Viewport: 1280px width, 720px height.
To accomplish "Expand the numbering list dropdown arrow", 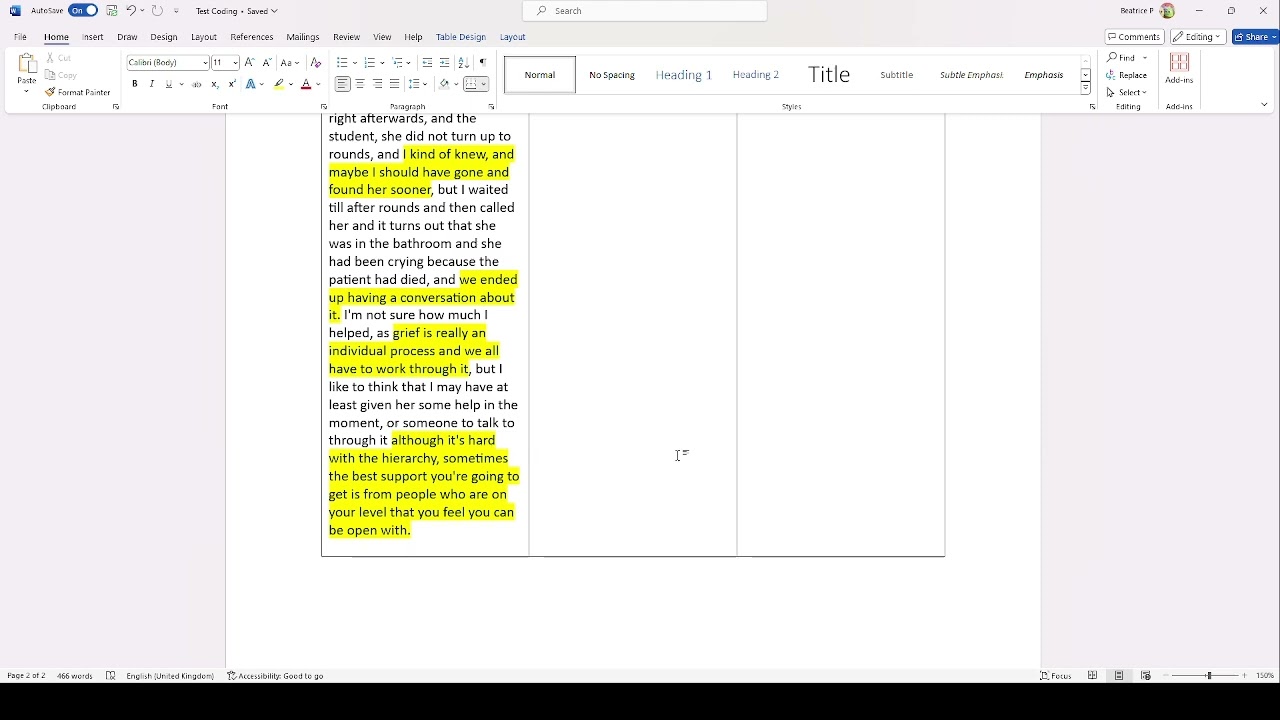I will click(x=382, y=63).
